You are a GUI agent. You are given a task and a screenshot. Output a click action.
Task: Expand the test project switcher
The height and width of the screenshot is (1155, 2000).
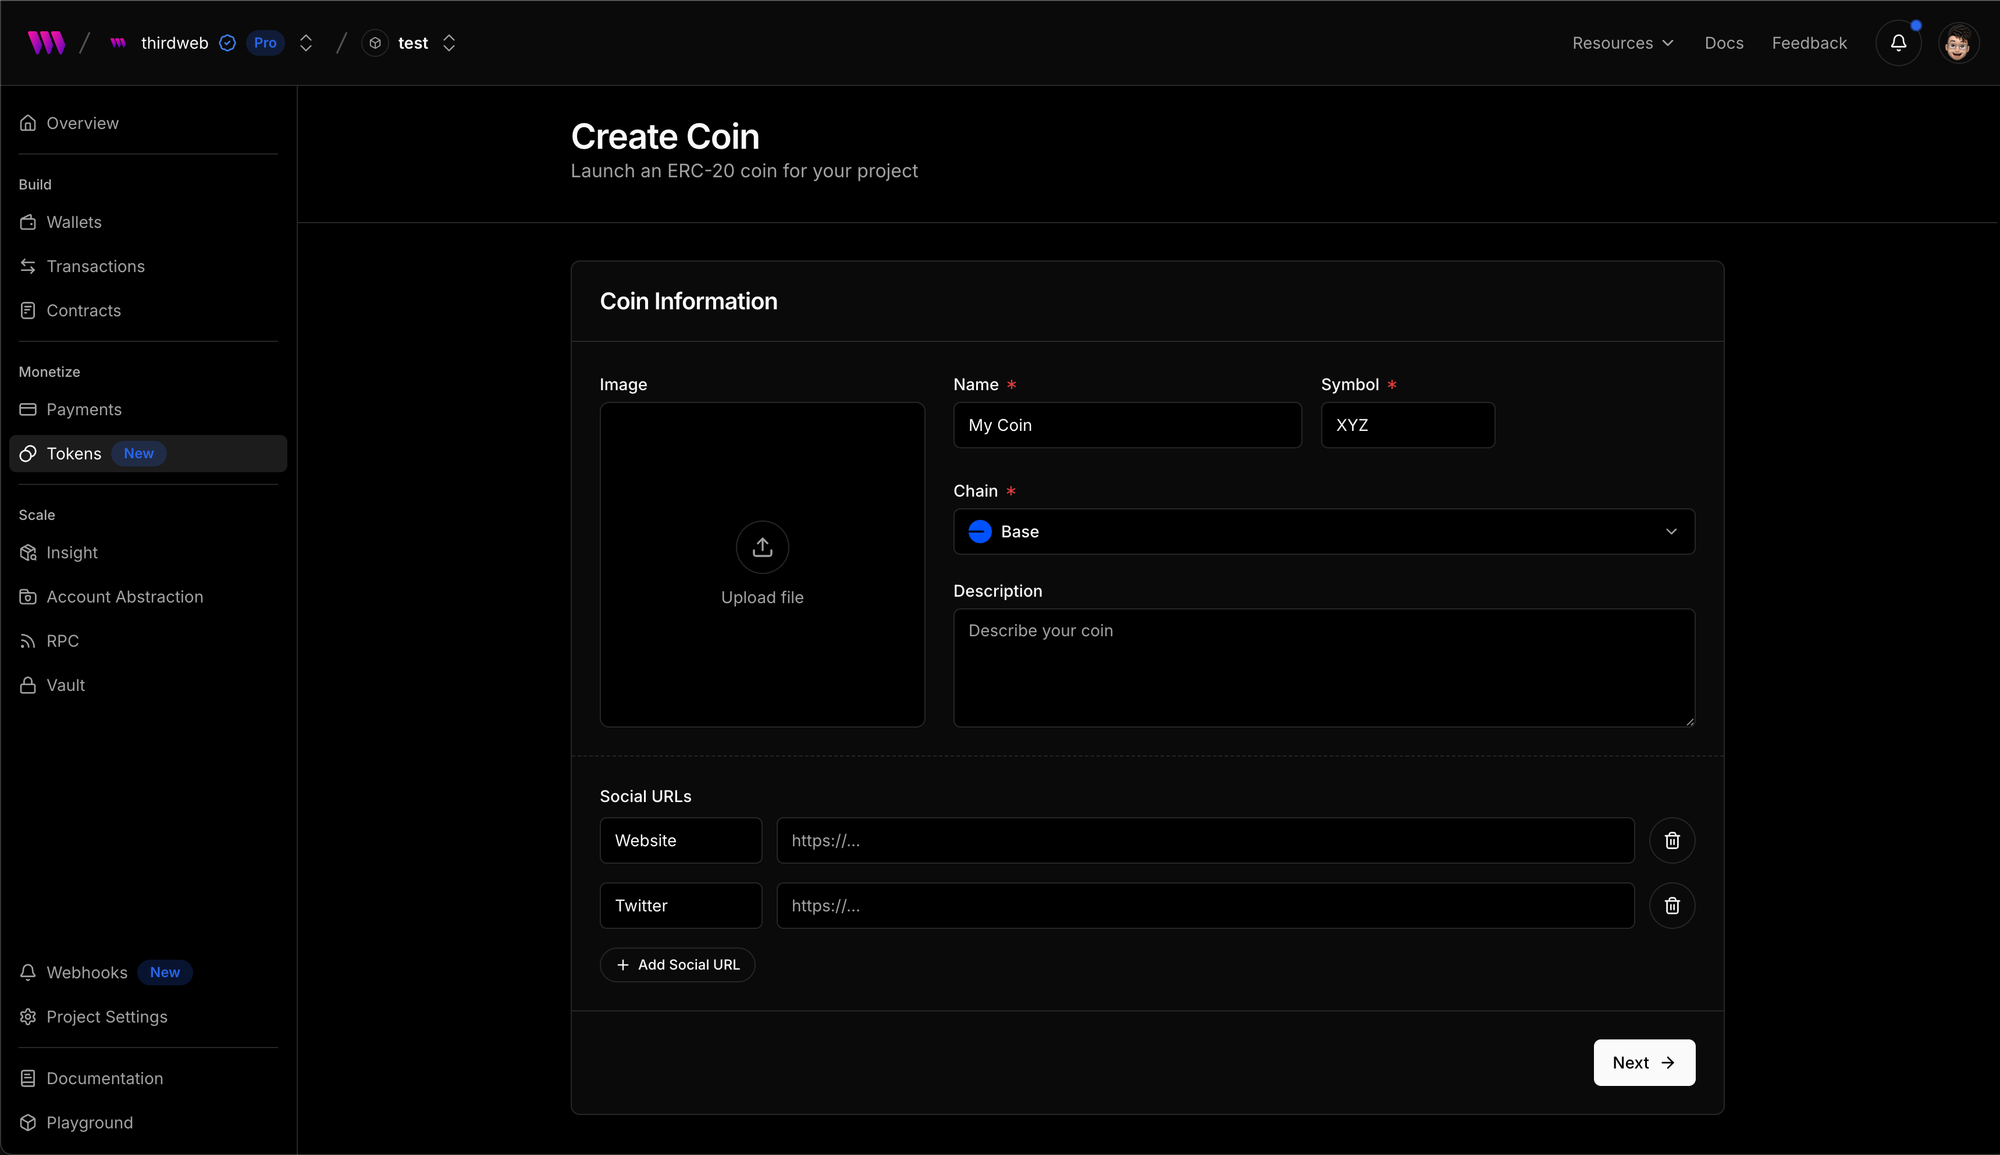[x=449, y=43]
